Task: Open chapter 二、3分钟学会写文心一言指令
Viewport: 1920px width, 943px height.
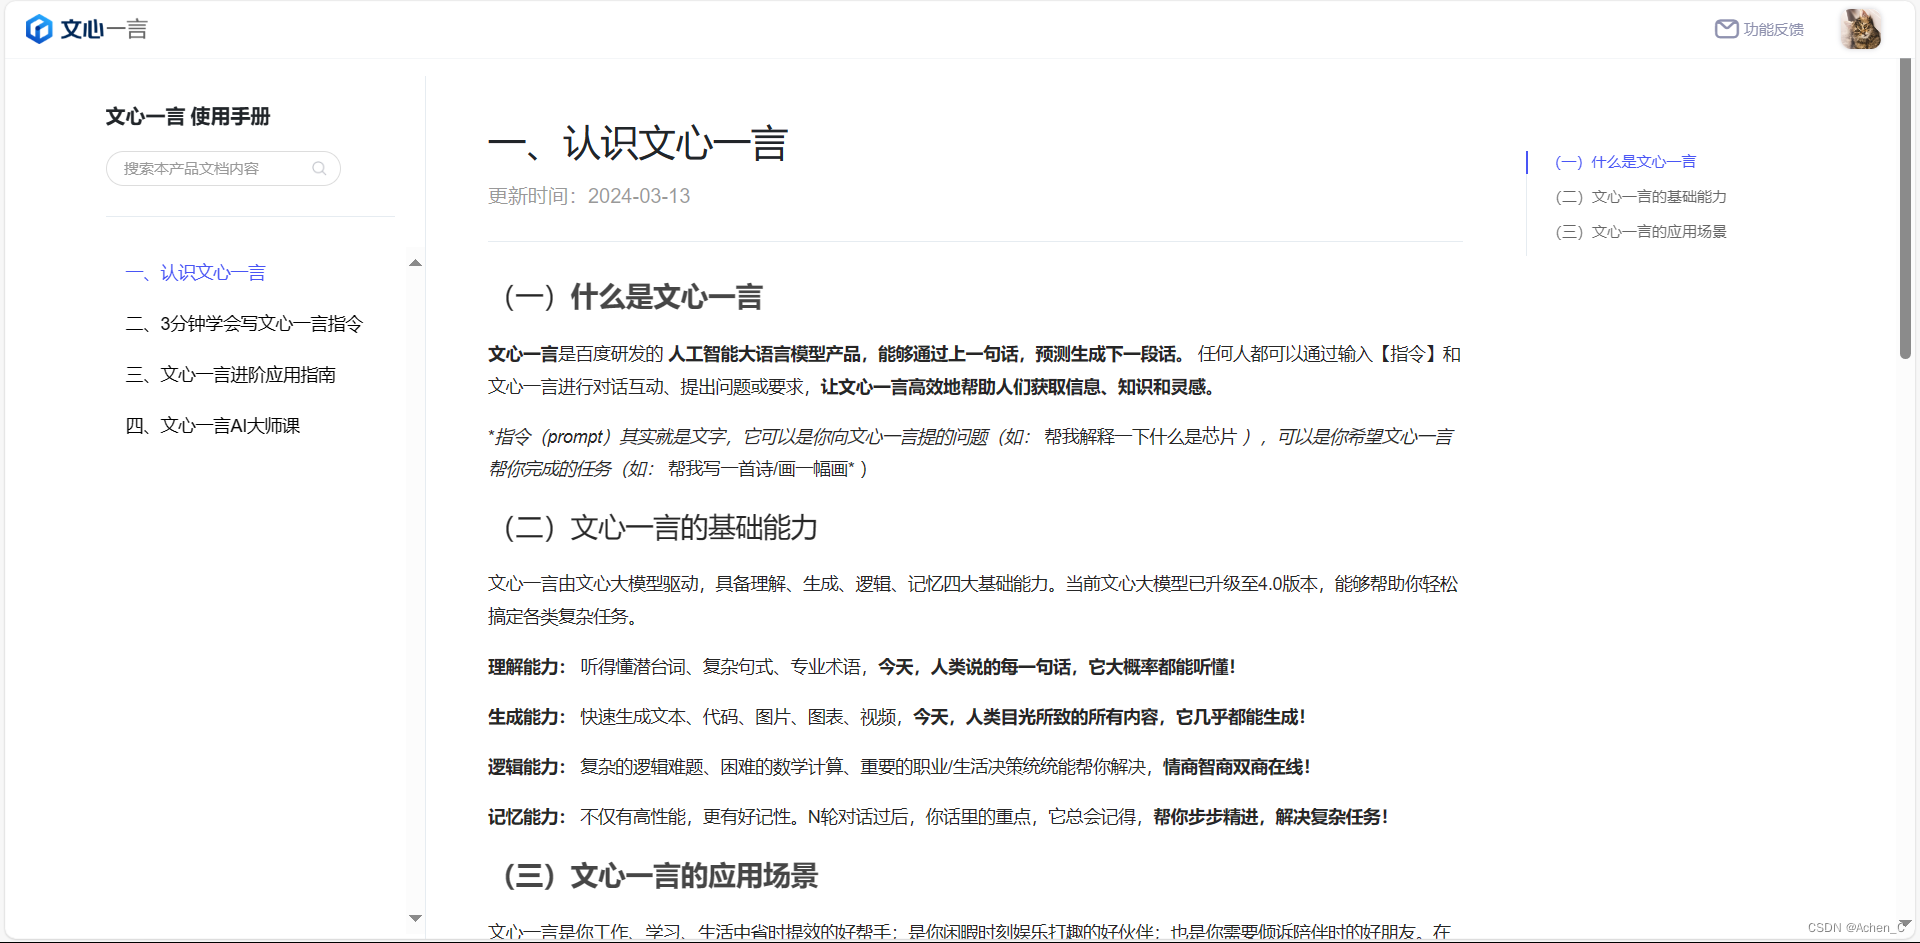Action: point(242,323)
